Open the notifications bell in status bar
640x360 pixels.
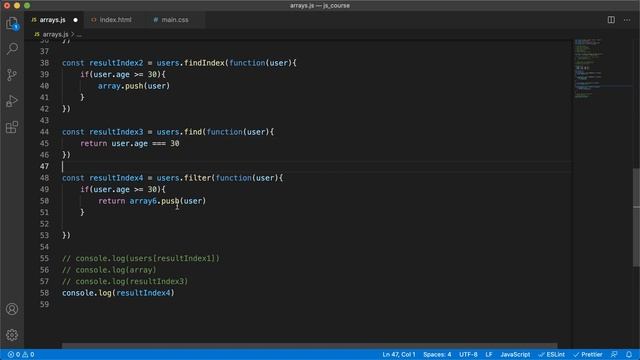coord(629,354)
